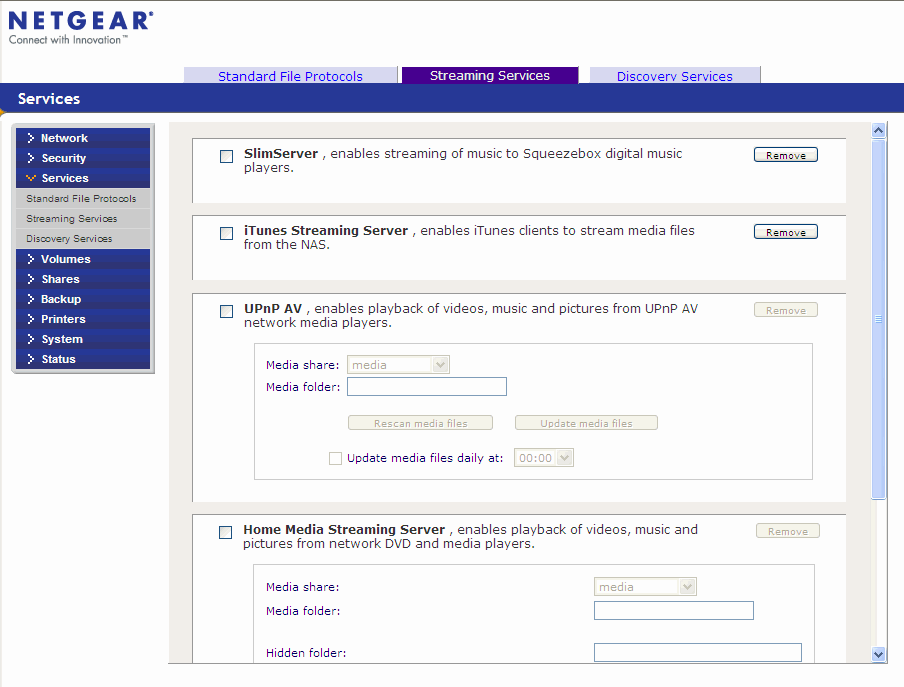Click Remove for Home Media Streaming Server

pos(788,531)
